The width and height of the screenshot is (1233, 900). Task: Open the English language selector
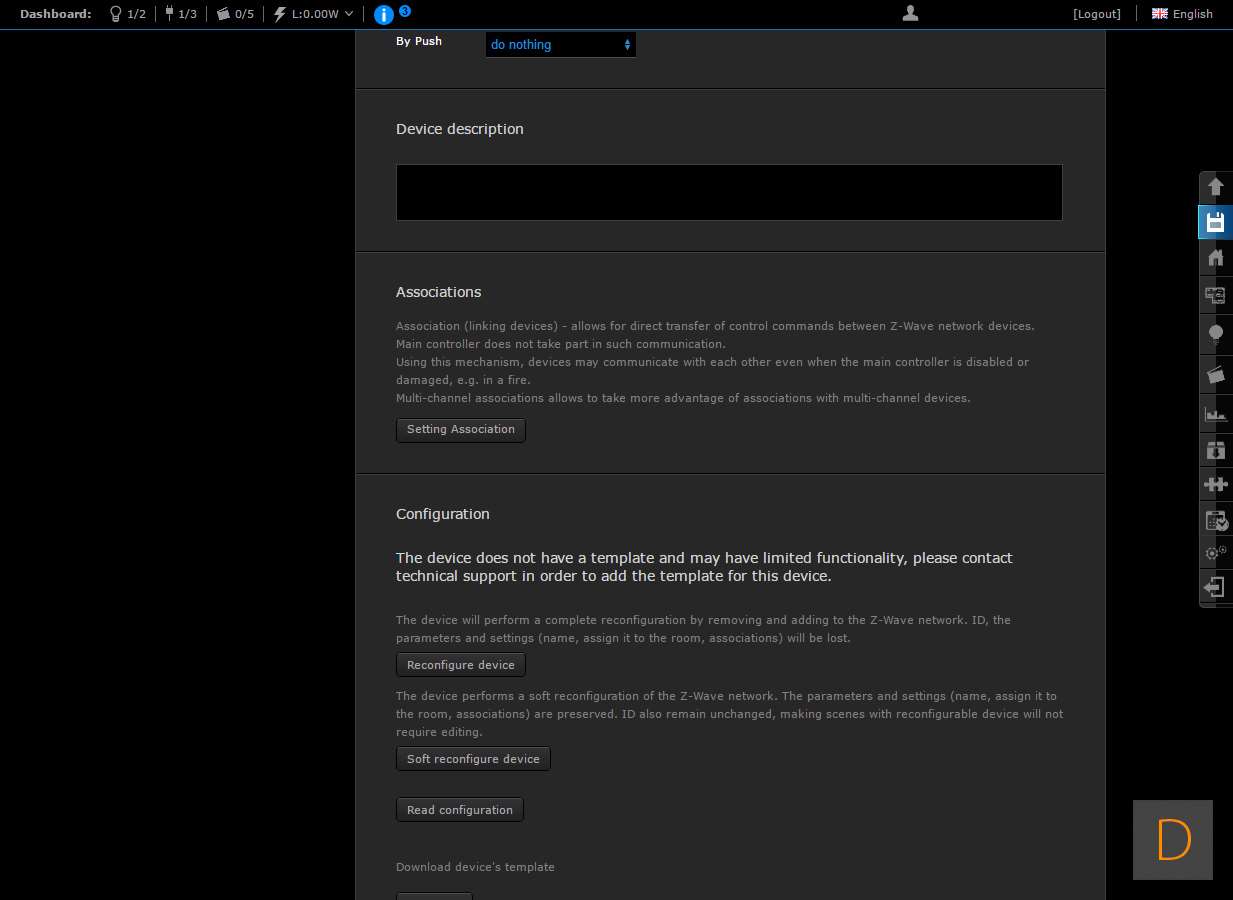pos(1182,14)
